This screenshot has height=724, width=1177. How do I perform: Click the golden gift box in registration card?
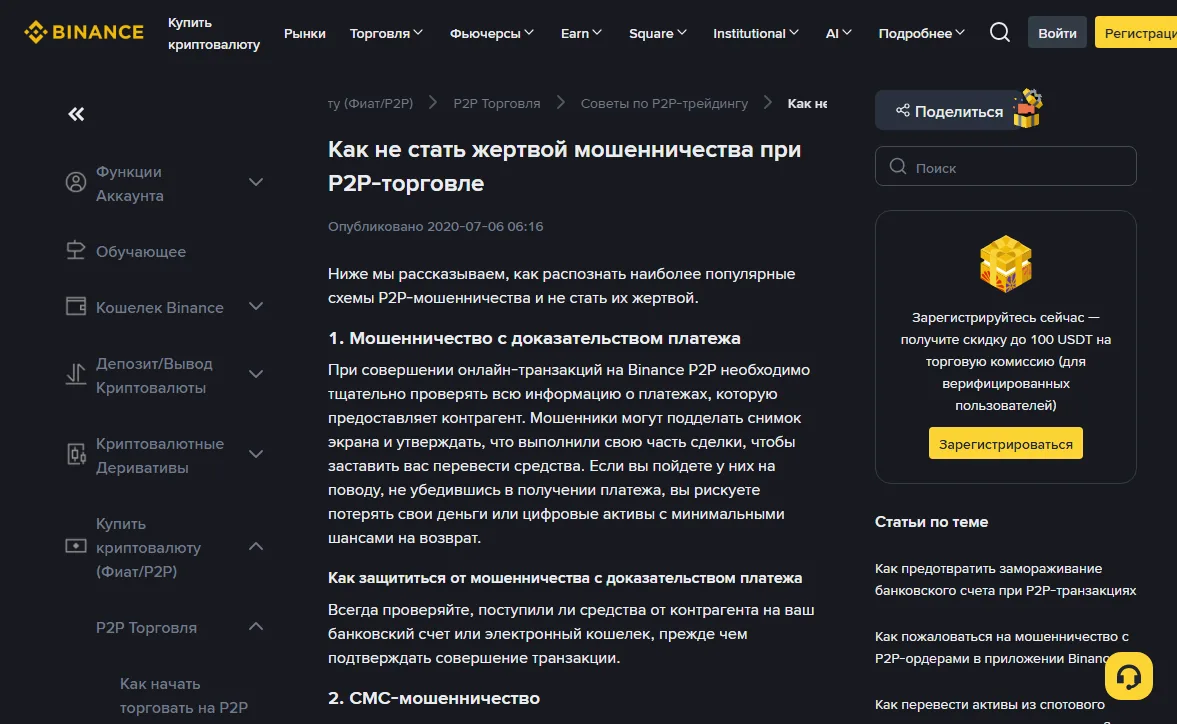(1006, 263)
